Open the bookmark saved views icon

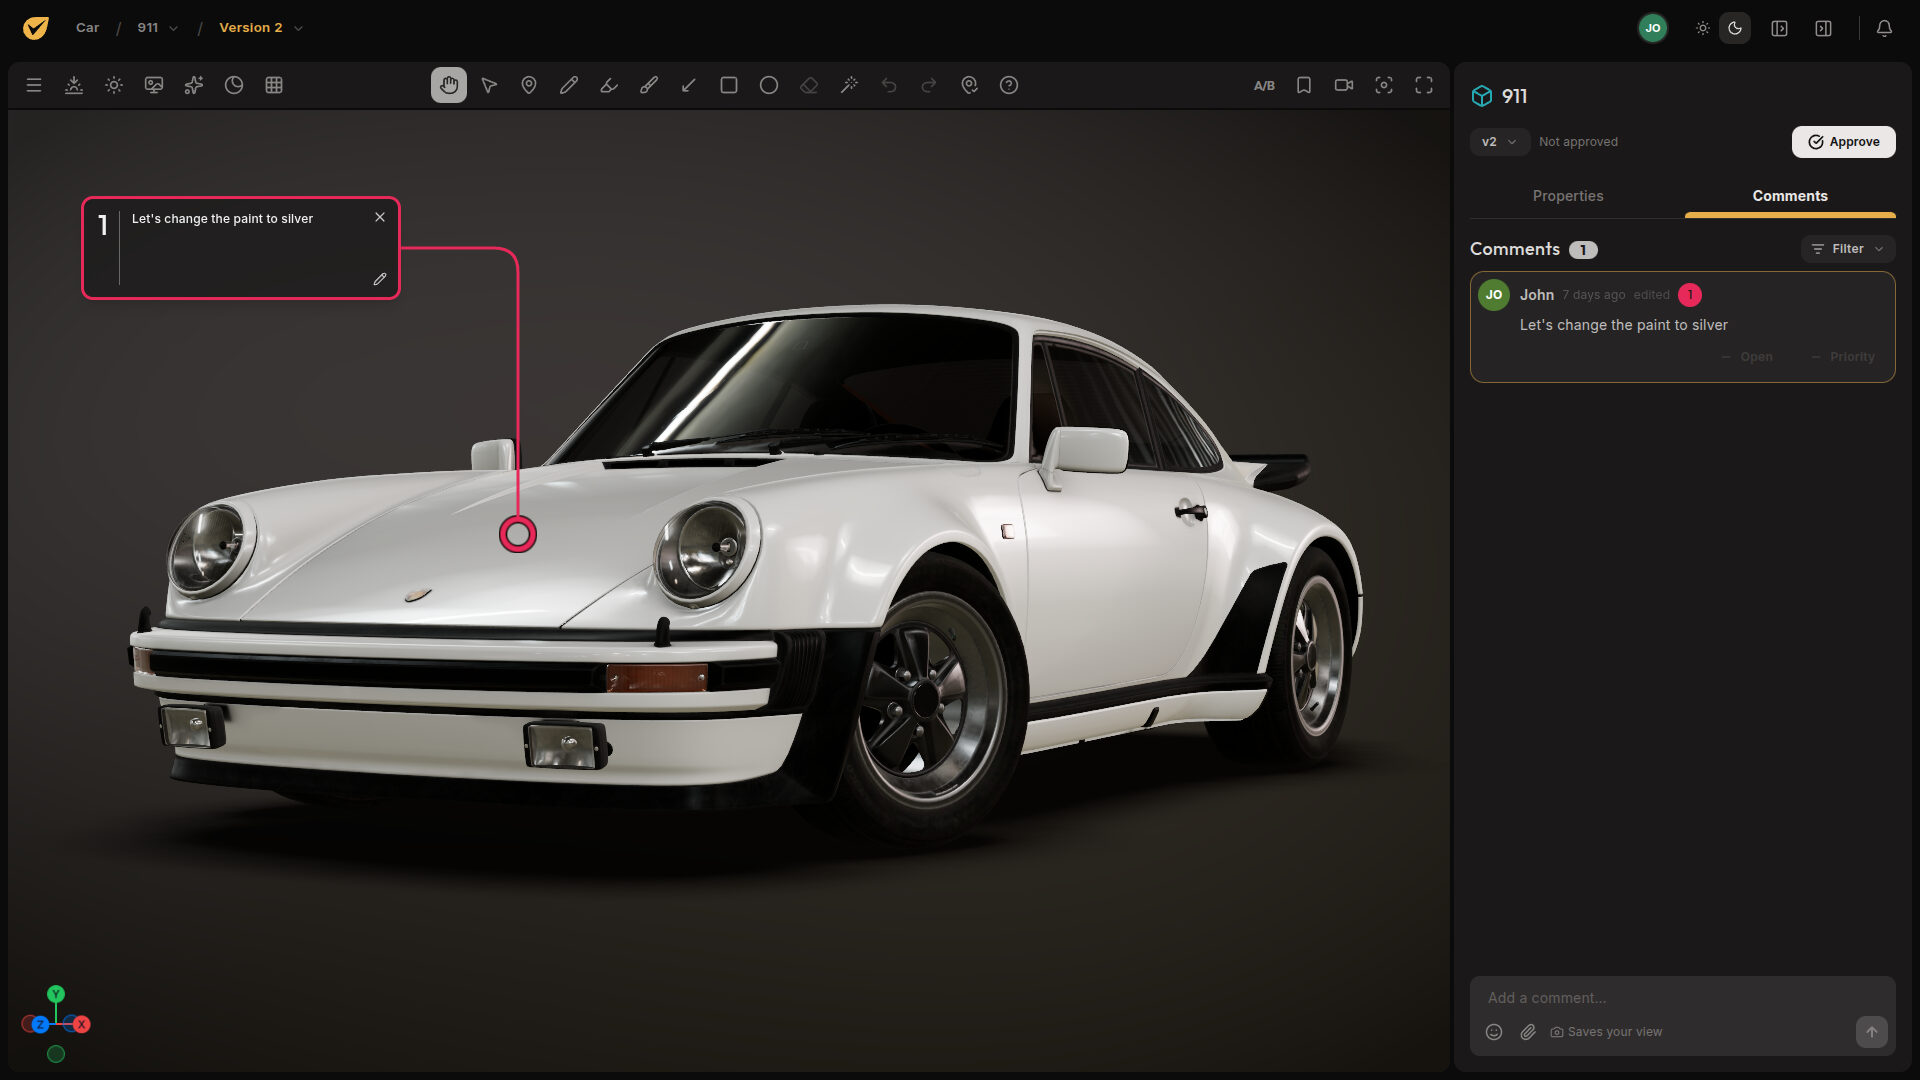pyautogui.click(x=1304, y=85)
